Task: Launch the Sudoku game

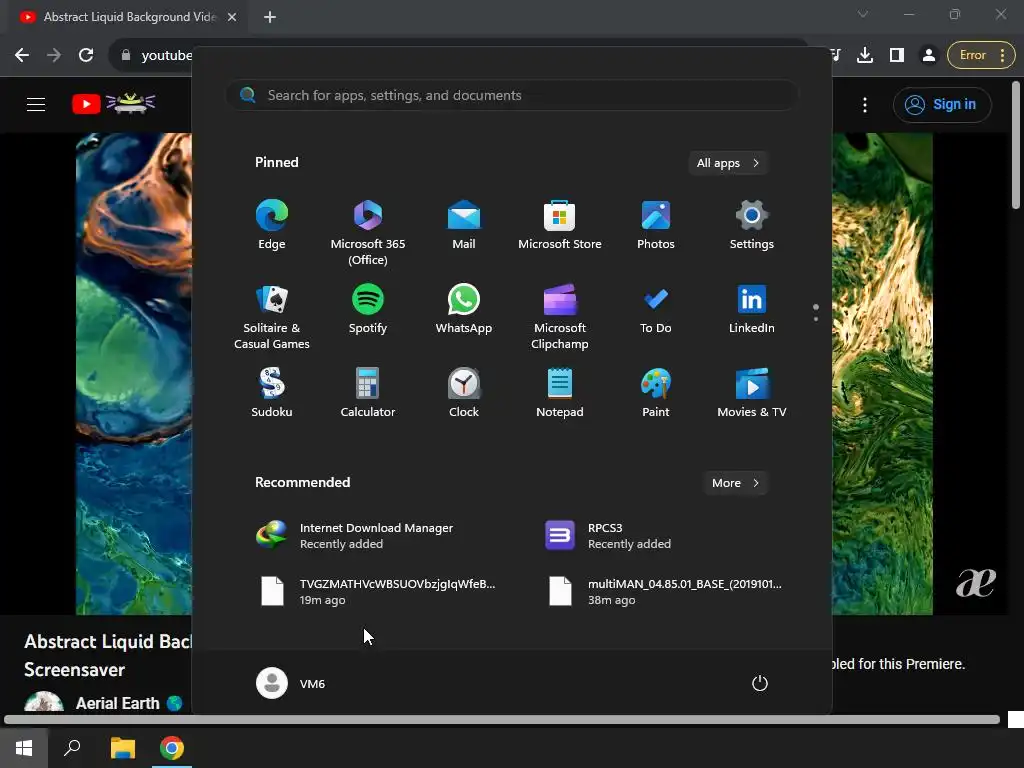Action: 272,392
